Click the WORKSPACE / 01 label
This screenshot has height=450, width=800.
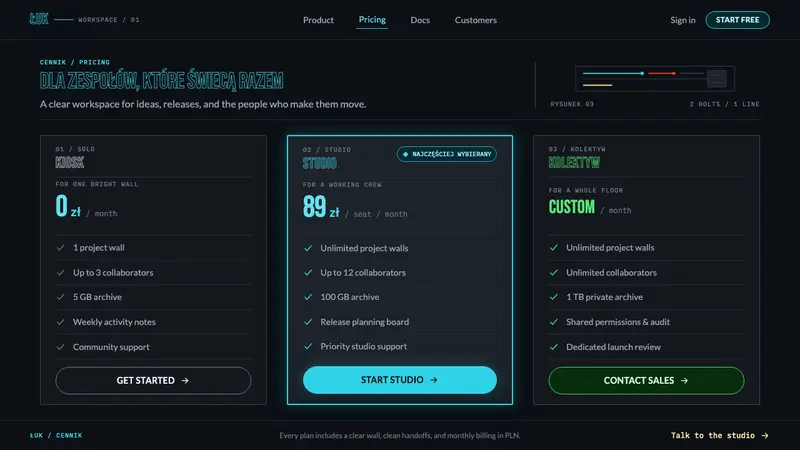[109, 20]
